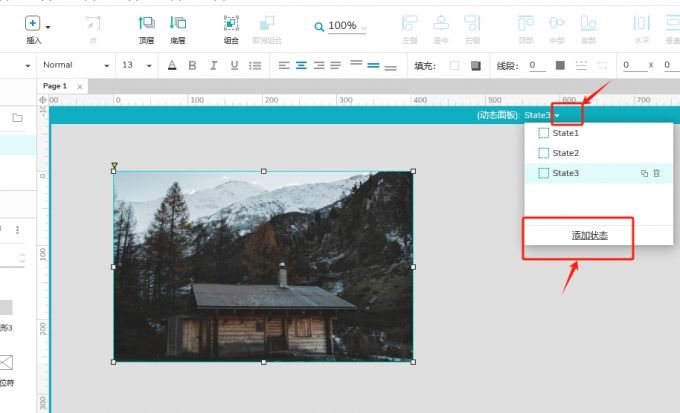
Task: Toggle underline formatting
Action: coord(234,66)
